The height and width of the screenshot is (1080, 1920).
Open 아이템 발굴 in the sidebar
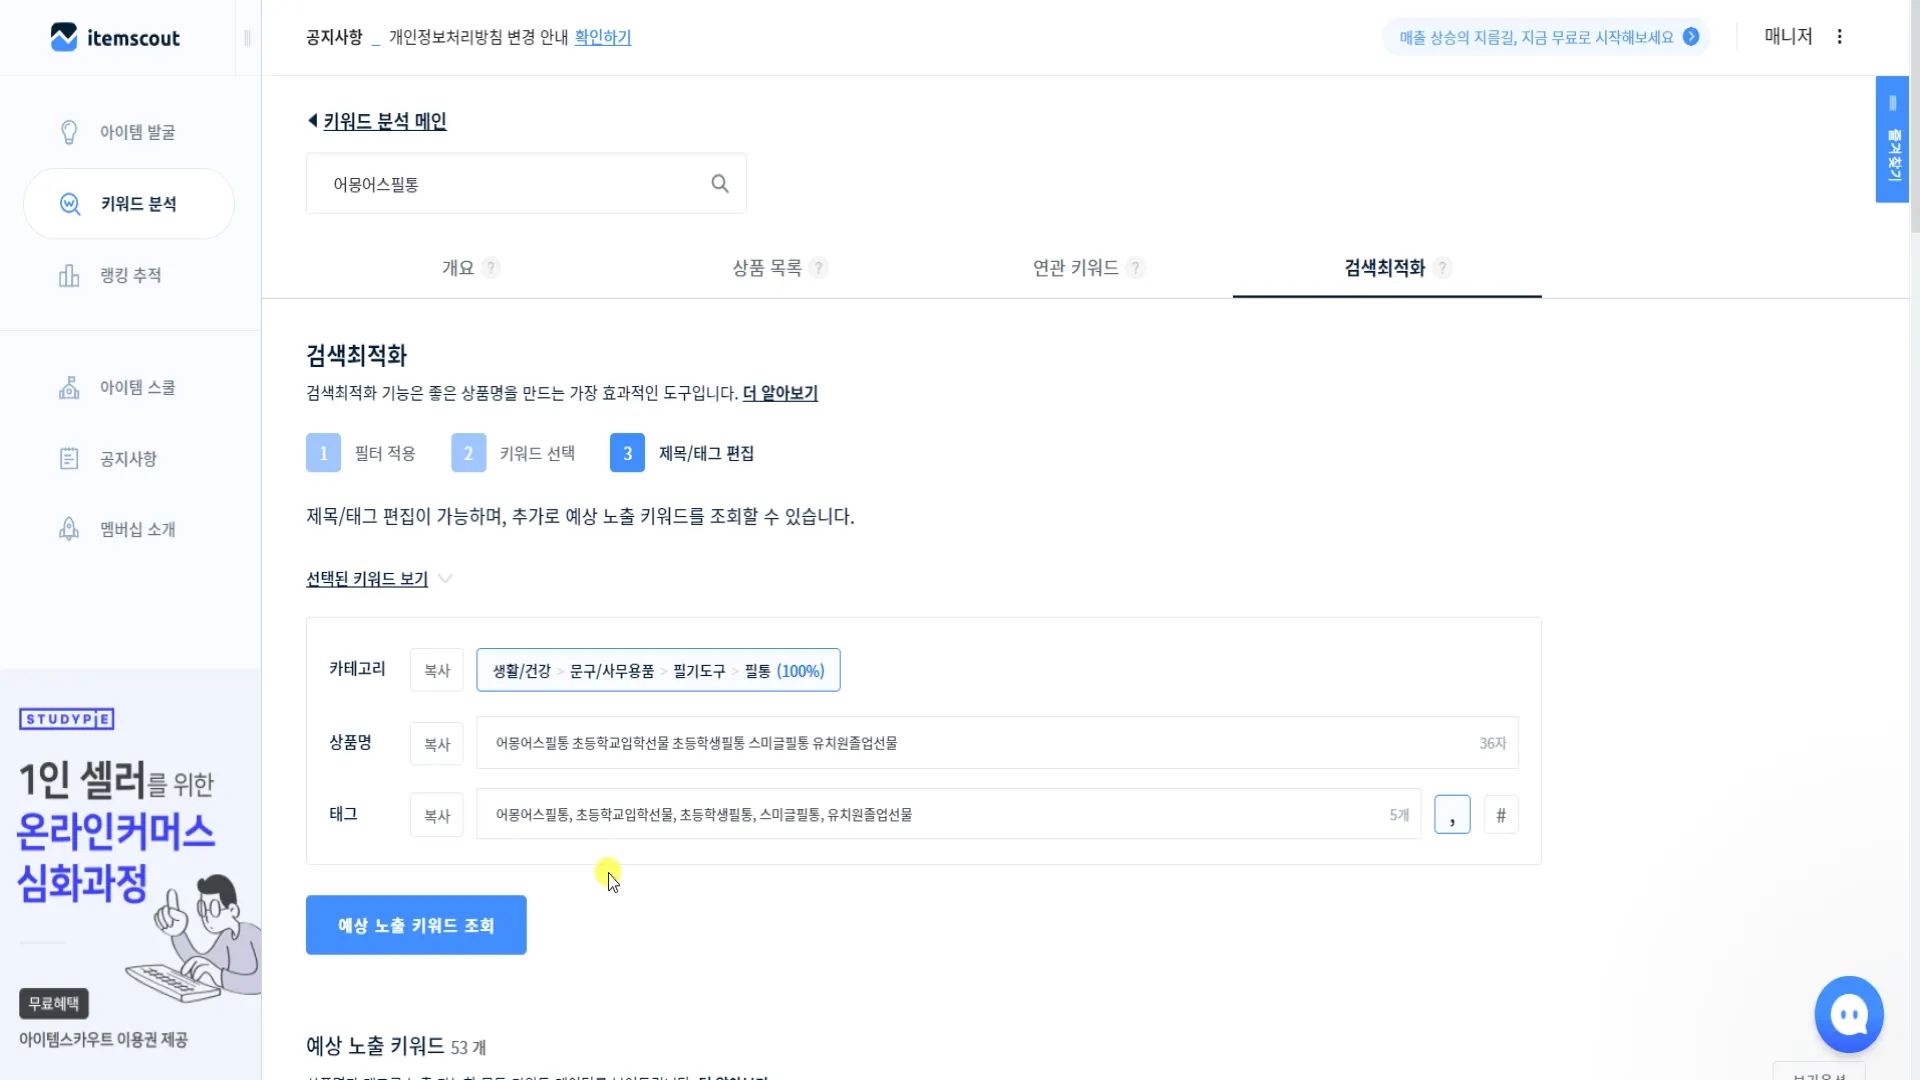tap(137, 132)
